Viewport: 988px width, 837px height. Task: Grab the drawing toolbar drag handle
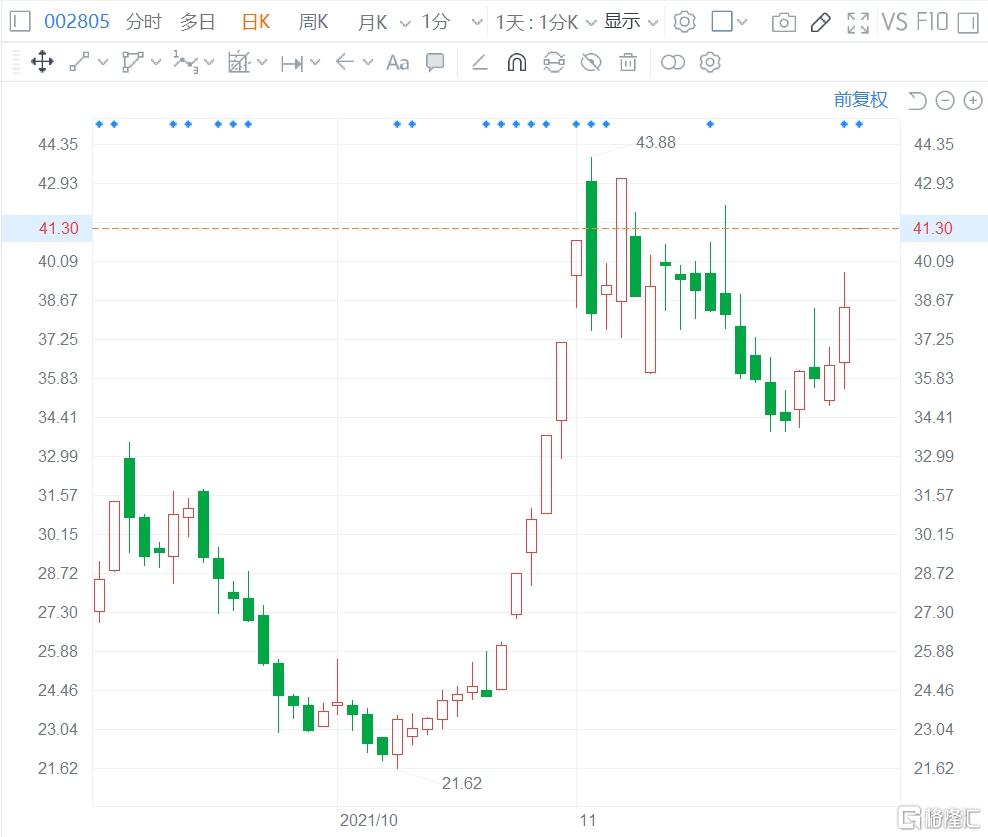[x=16, y=62]
